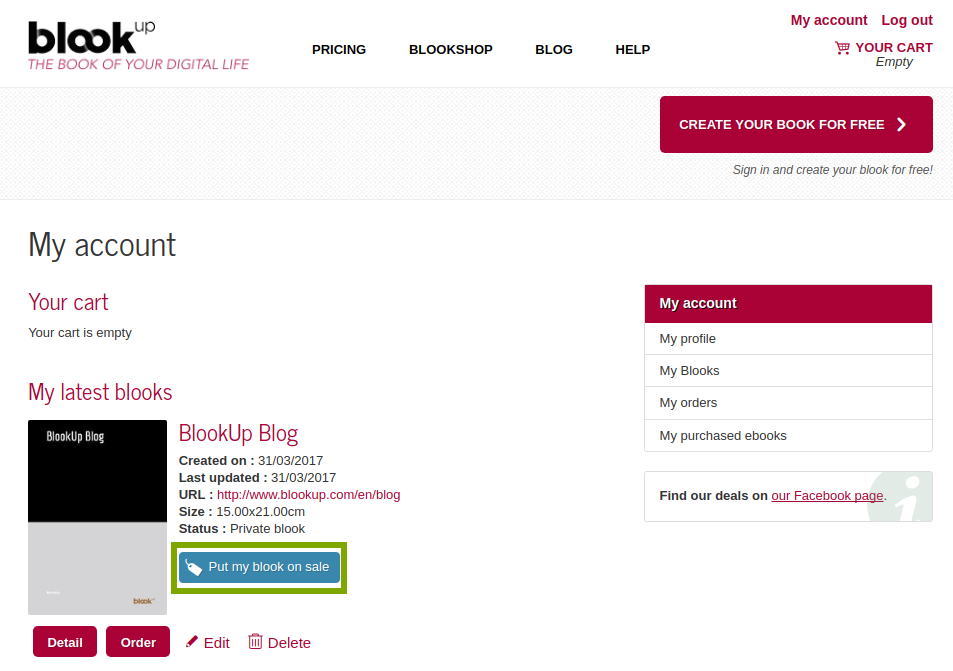Click the 'Sign in and create your blook' text
953x671 pixels.
pos(833,170)
